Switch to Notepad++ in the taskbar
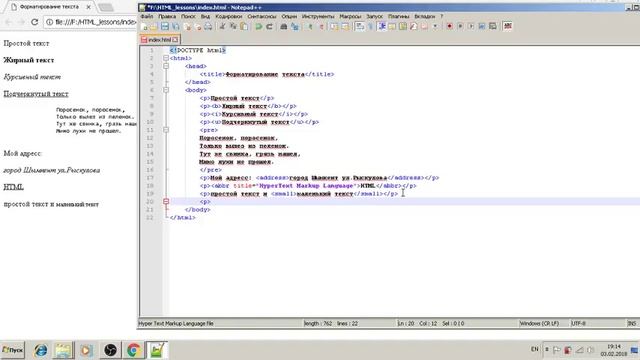The image size is (640, 360). click(157, 350)
